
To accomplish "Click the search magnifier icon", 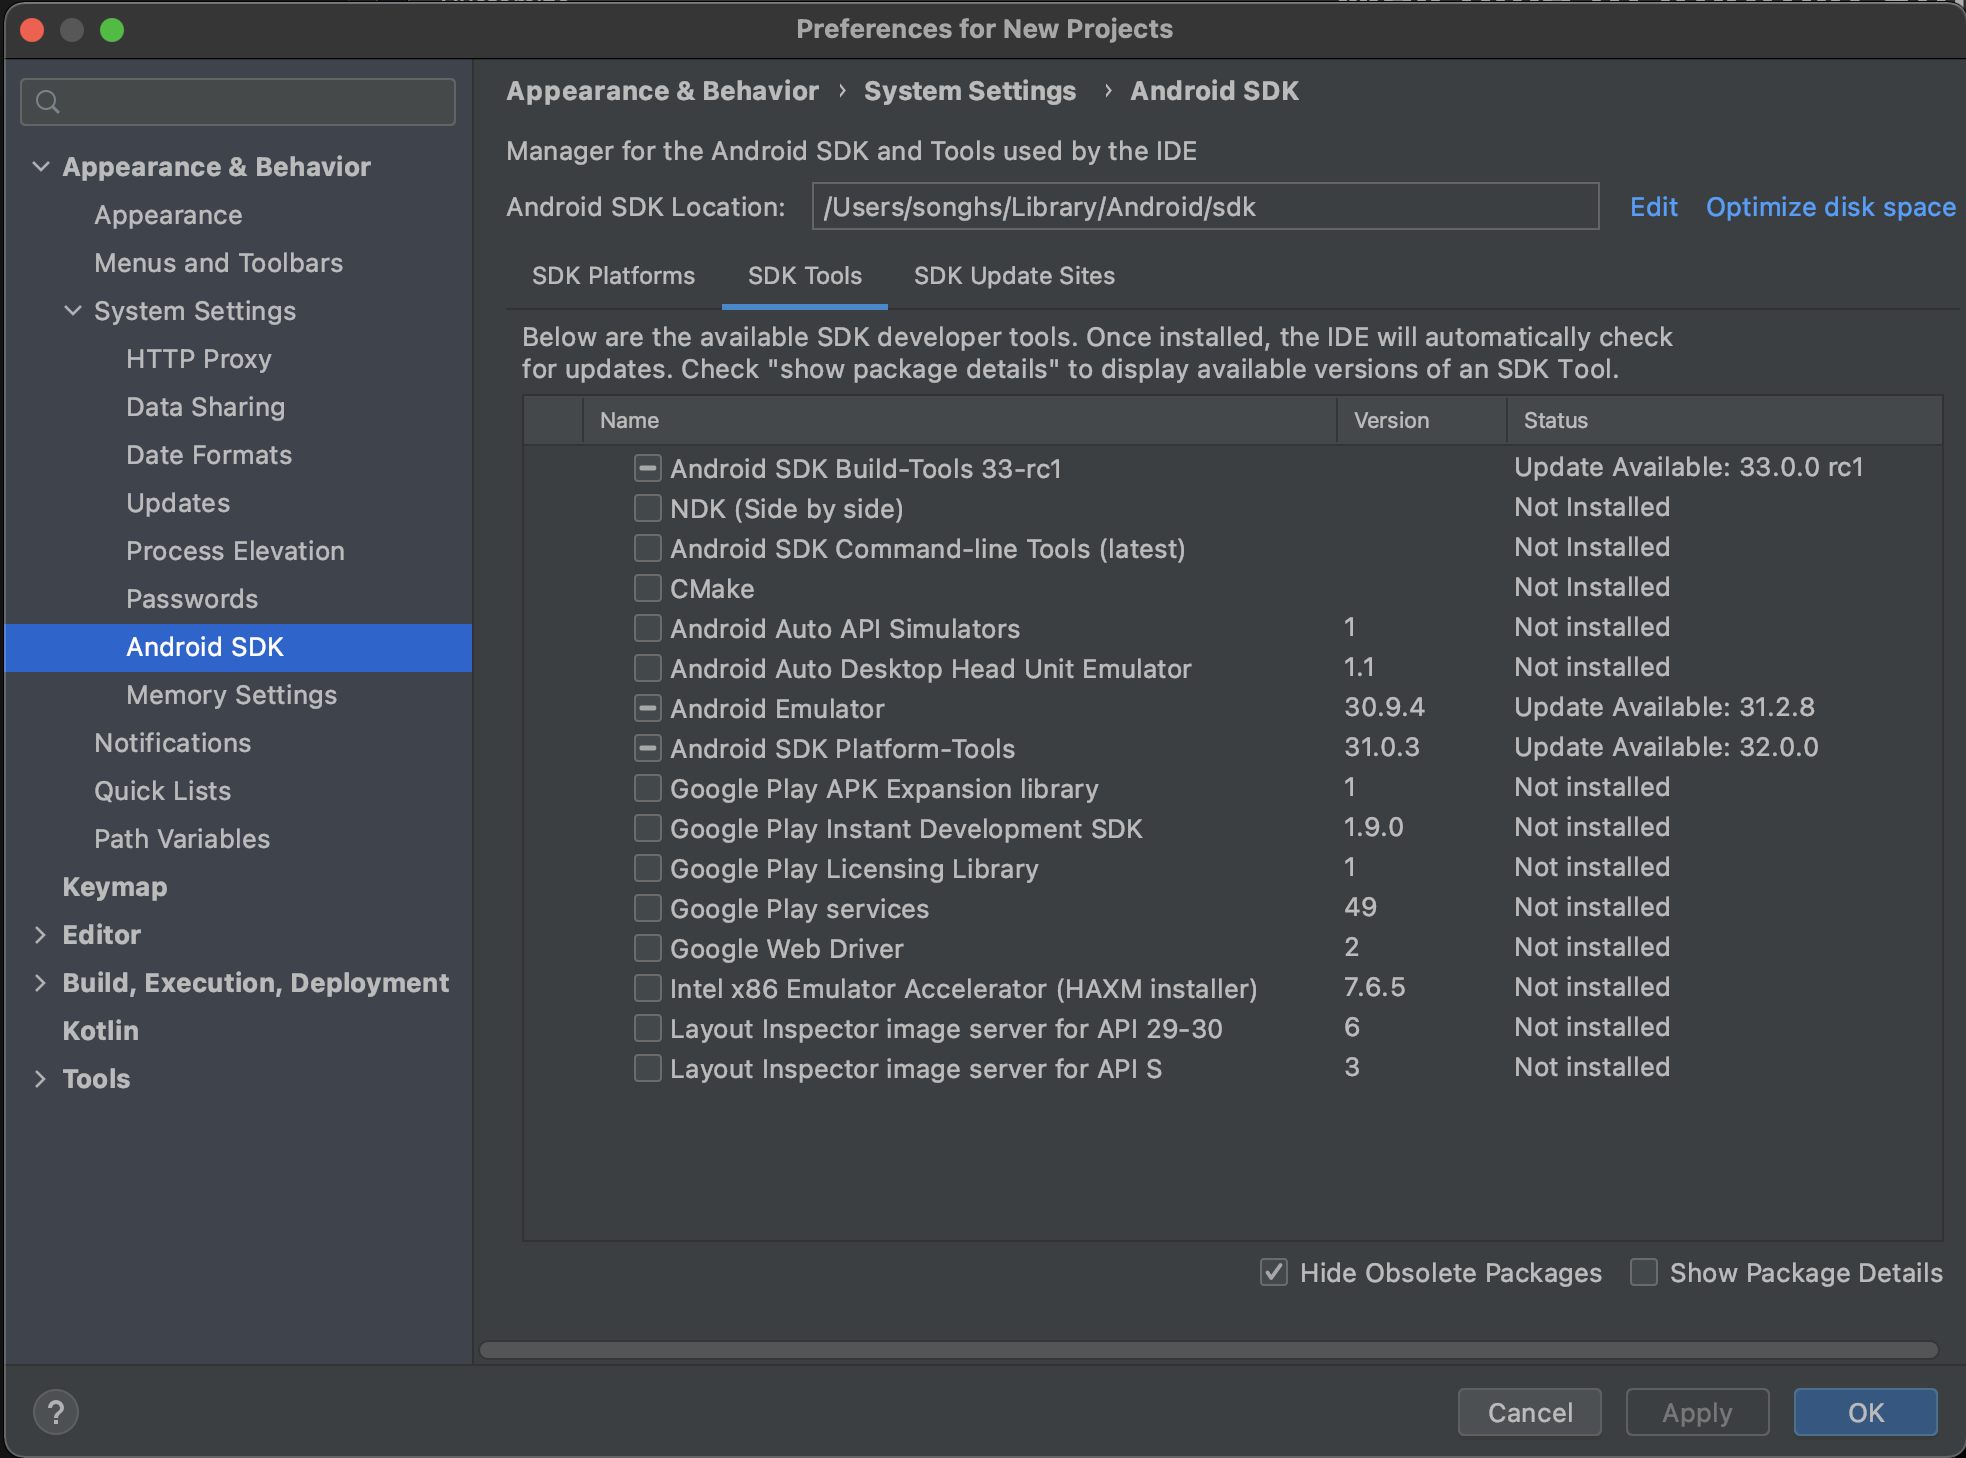I will (47, 102).
